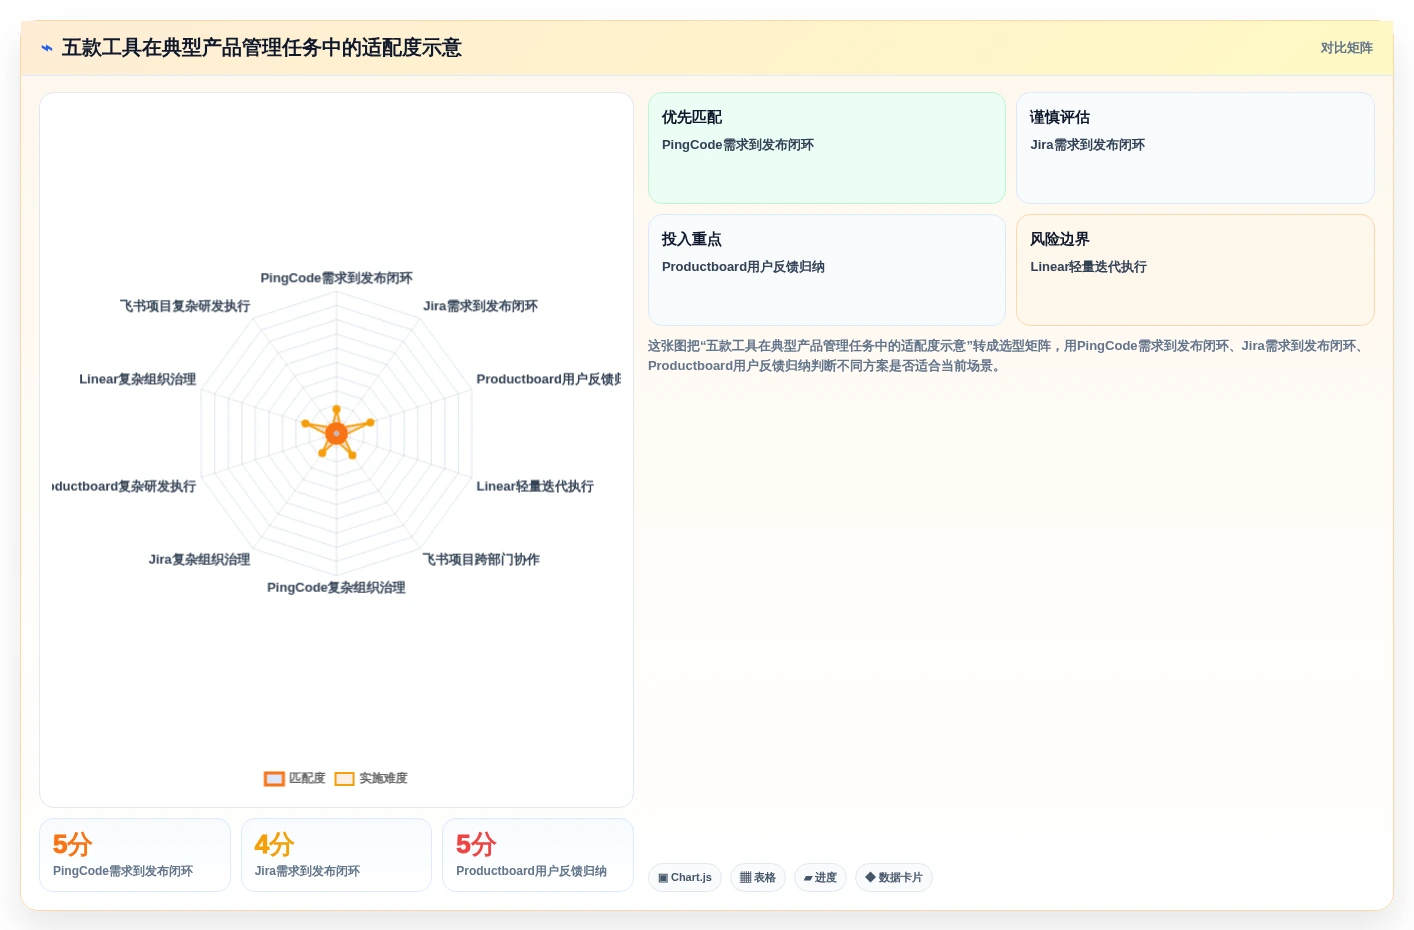Click radar axis label Productboard用户反馈
This screenshot has height=930, width=1414.
[549, 379]
